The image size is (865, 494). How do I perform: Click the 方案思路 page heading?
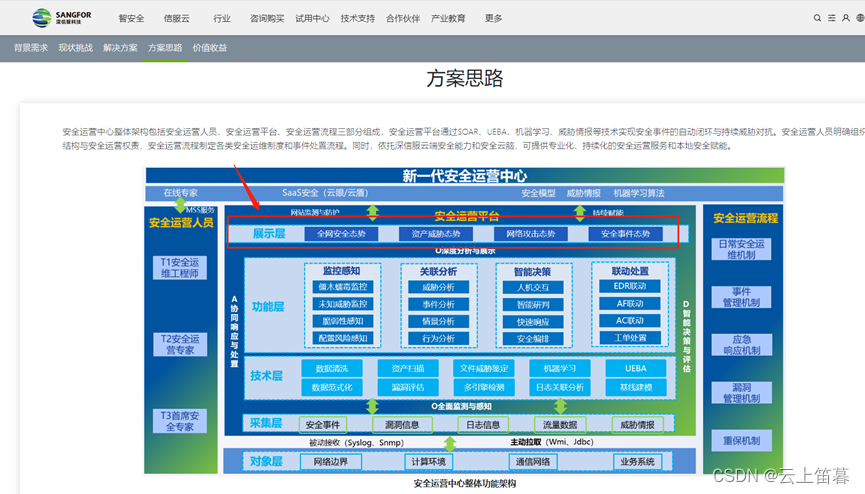coord(464,78)
